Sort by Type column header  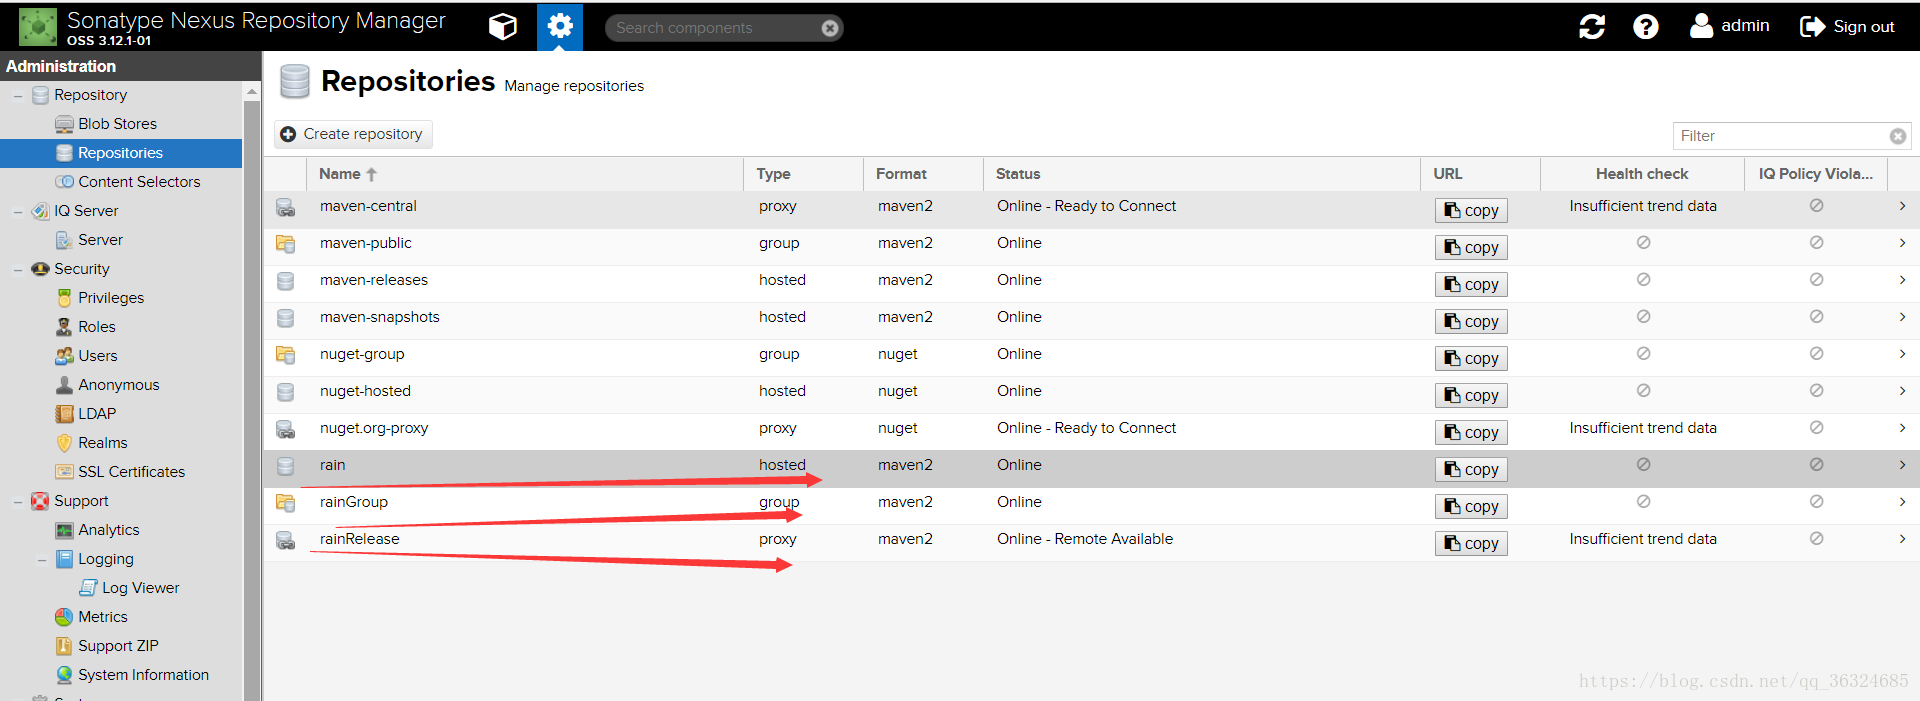point(803,174)
